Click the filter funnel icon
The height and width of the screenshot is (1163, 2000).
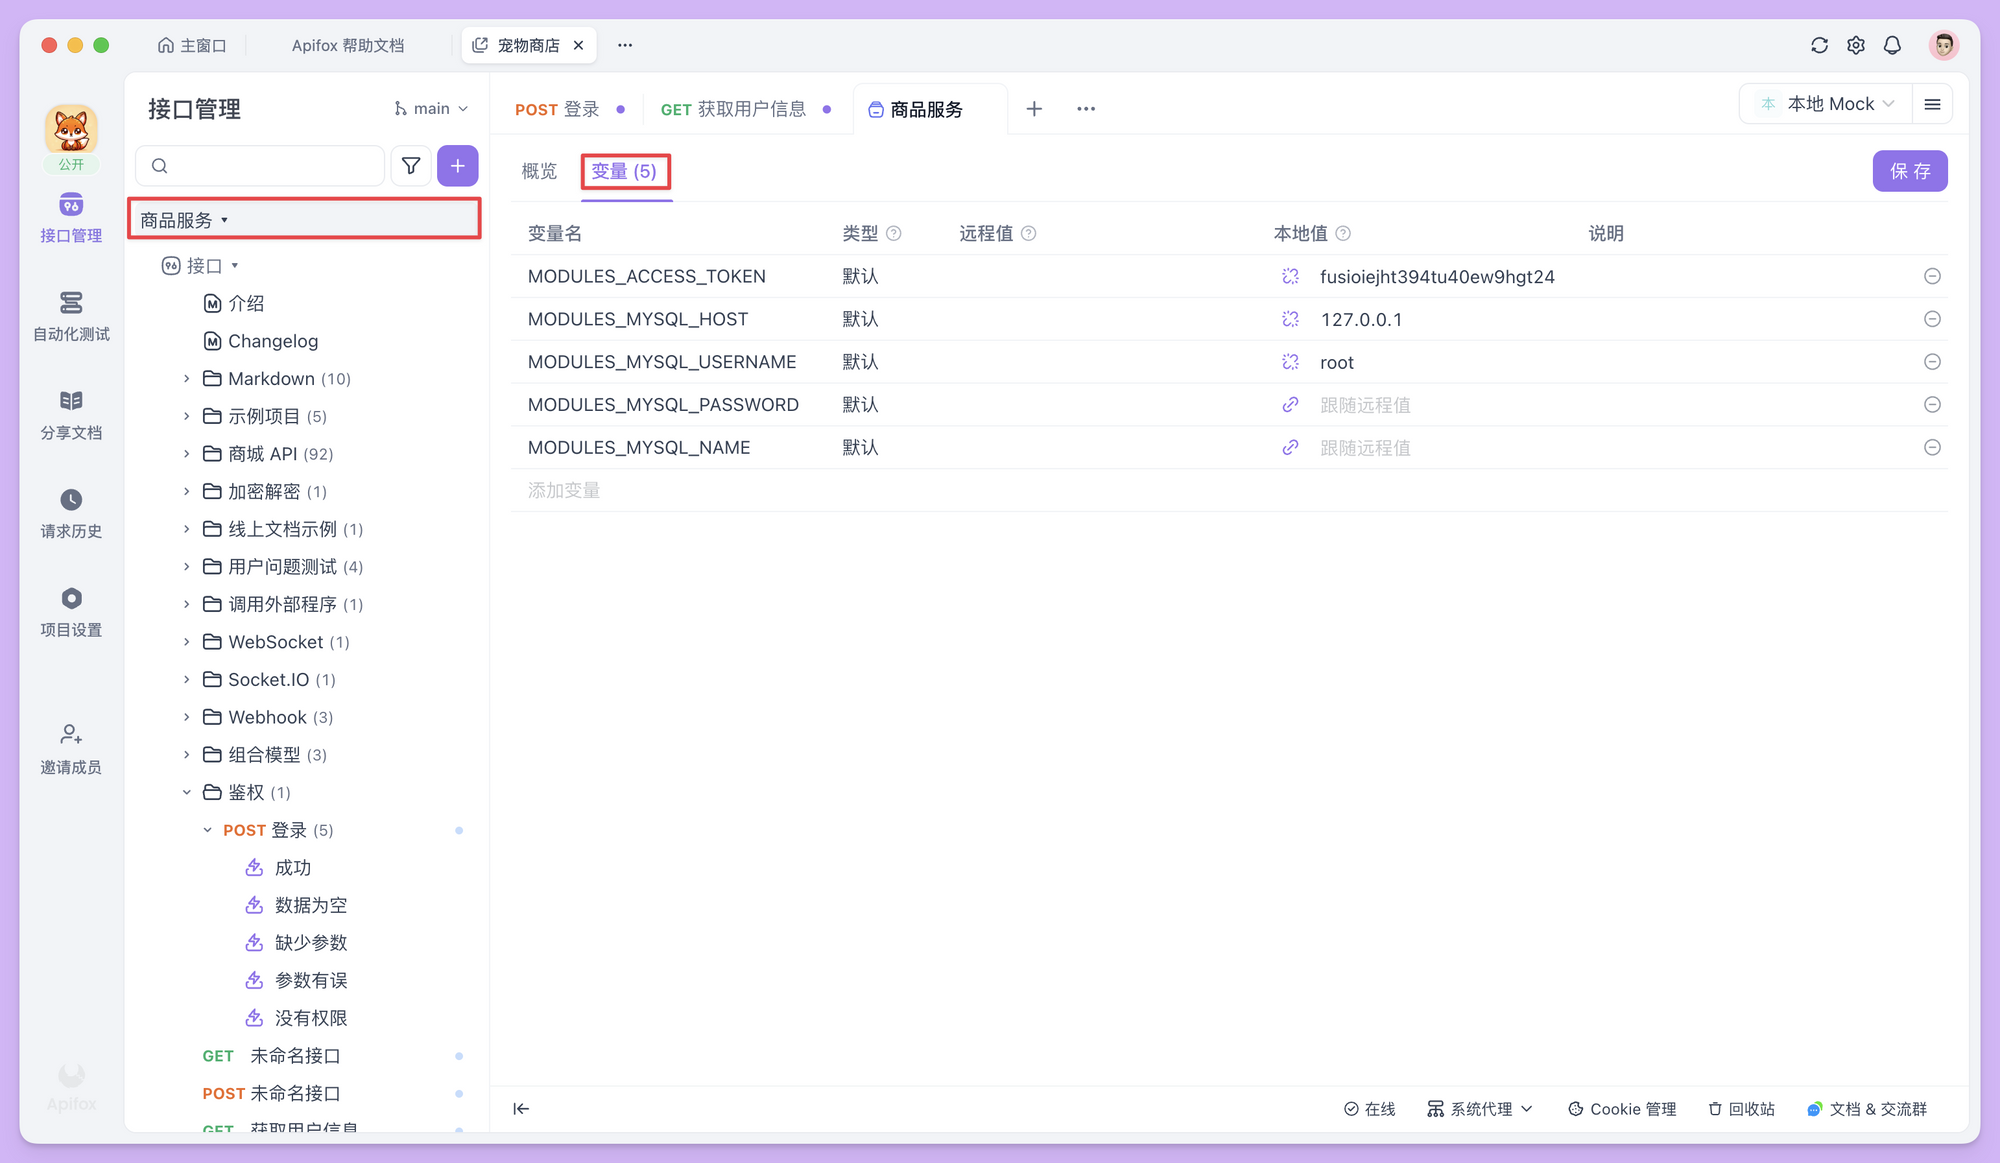click(x=411, y=166)
